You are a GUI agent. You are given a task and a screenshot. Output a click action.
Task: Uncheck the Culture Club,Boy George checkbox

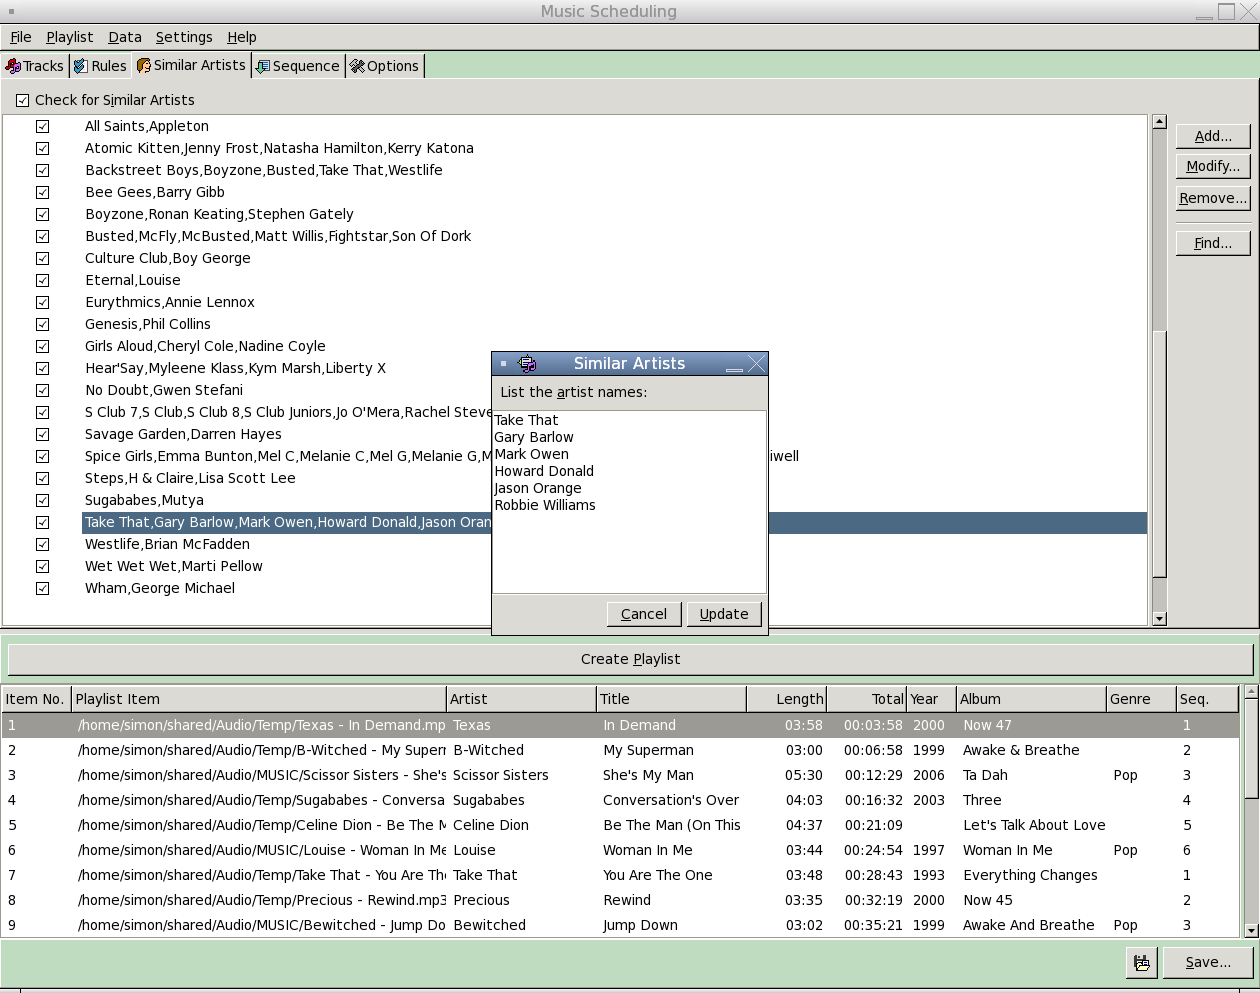43,258
